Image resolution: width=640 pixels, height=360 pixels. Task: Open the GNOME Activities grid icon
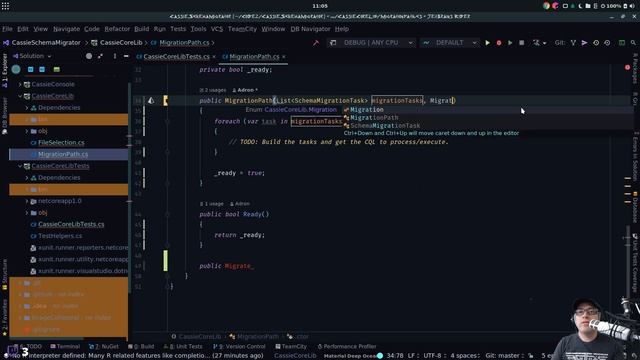[x=5, y=6]
